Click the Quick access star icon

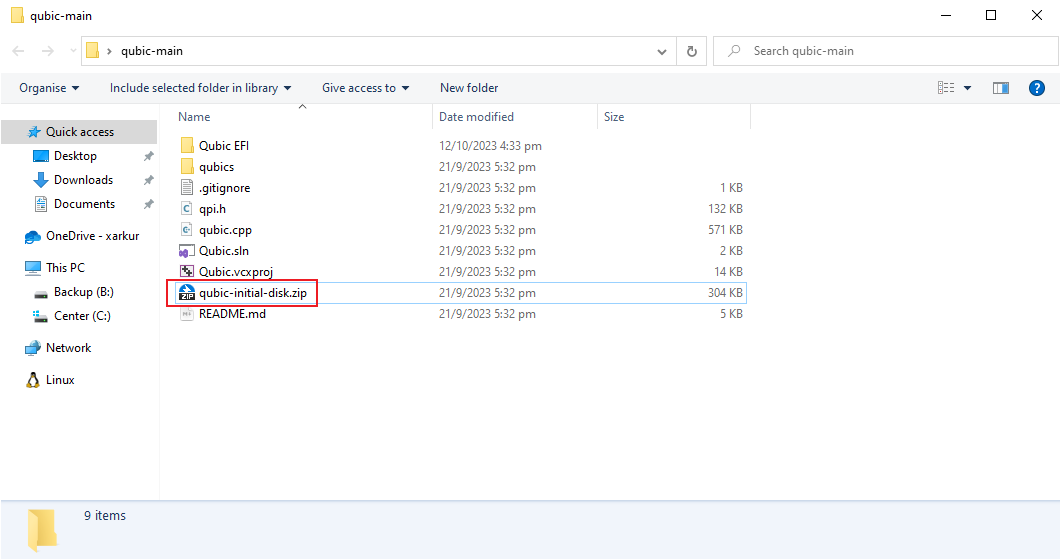(34, 132)
